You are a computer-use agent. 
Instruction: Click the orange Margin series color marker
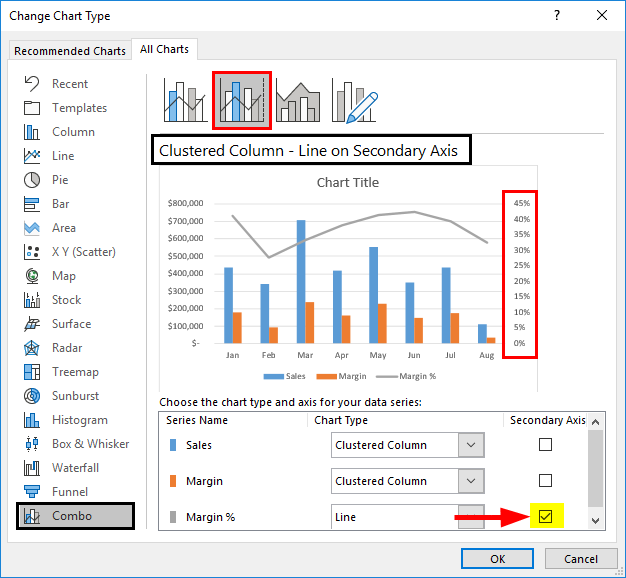pyautogui.click(x=173, y=481)
